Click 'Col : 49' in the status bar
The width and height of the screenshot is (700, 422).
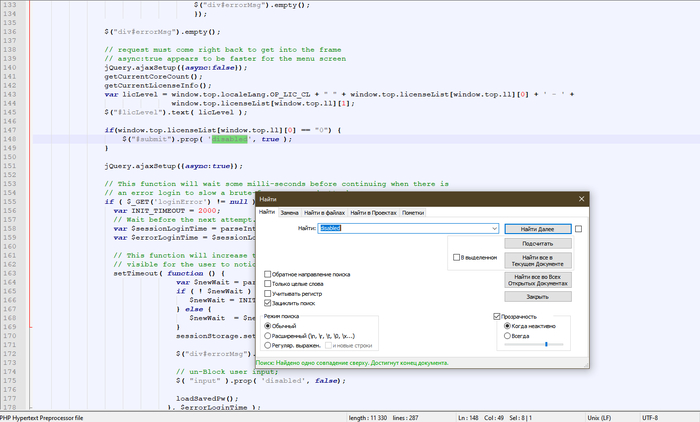(x=494, y=418)
